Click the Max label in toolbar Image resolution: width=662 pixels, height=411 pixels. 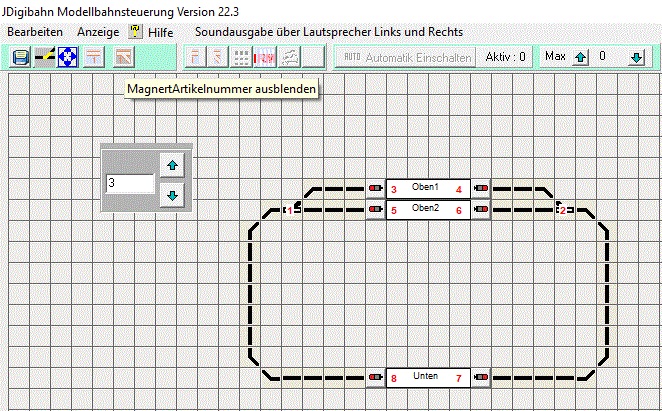pyautogui.click(x=555, y=56)
